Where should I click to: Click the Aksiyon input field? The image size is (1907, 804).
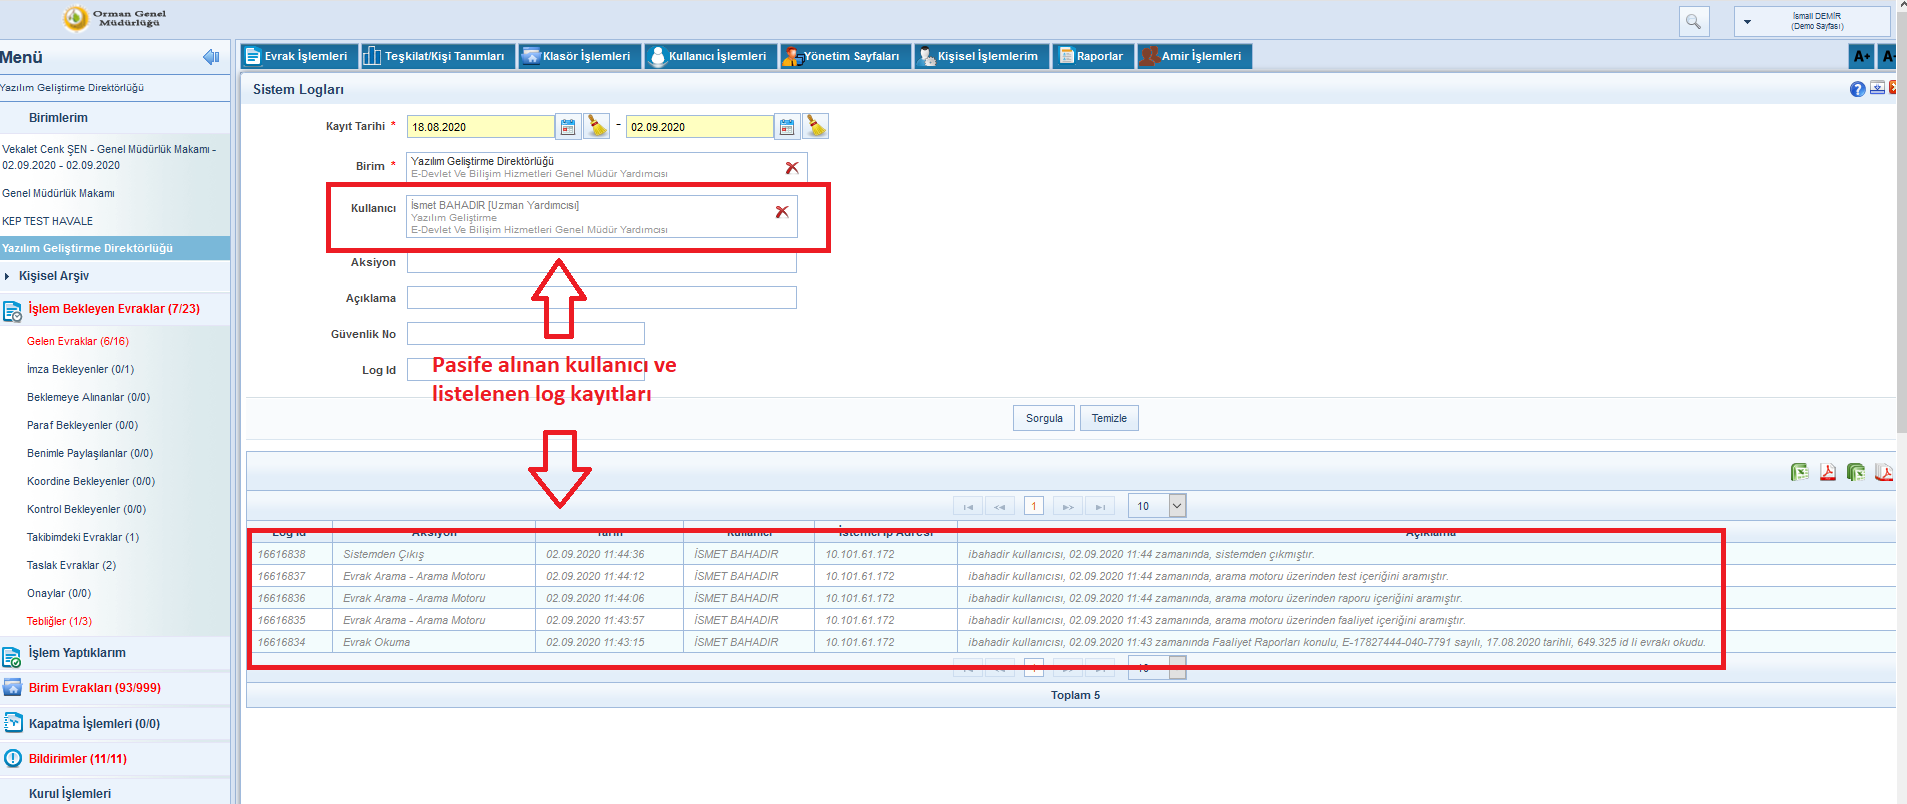coord(601,263)
